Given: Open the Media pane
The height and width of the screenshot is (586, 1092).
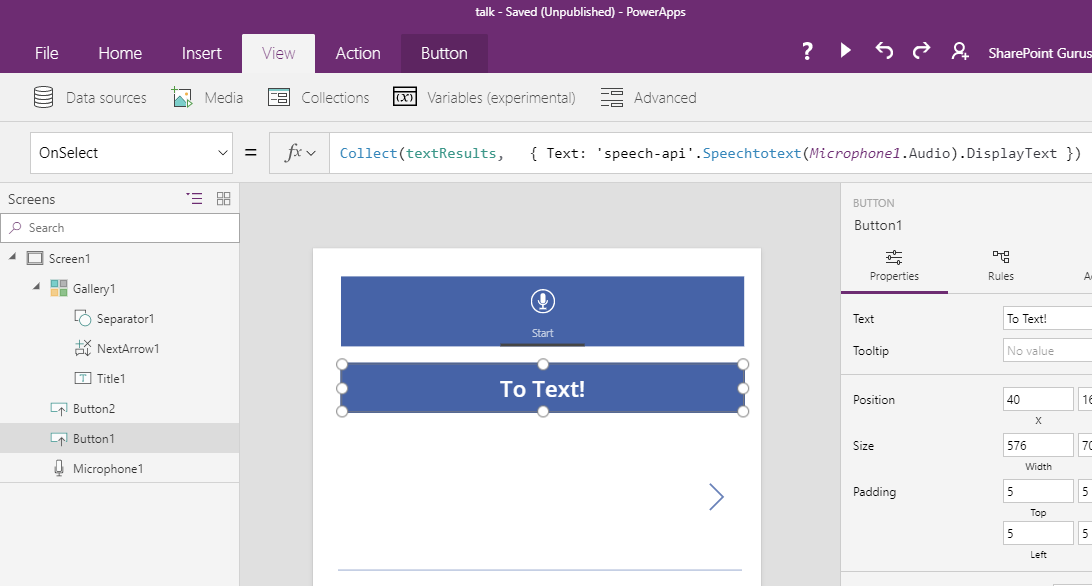Looking at the screenshot, I should pyautogui.click(x=208, y=98).
